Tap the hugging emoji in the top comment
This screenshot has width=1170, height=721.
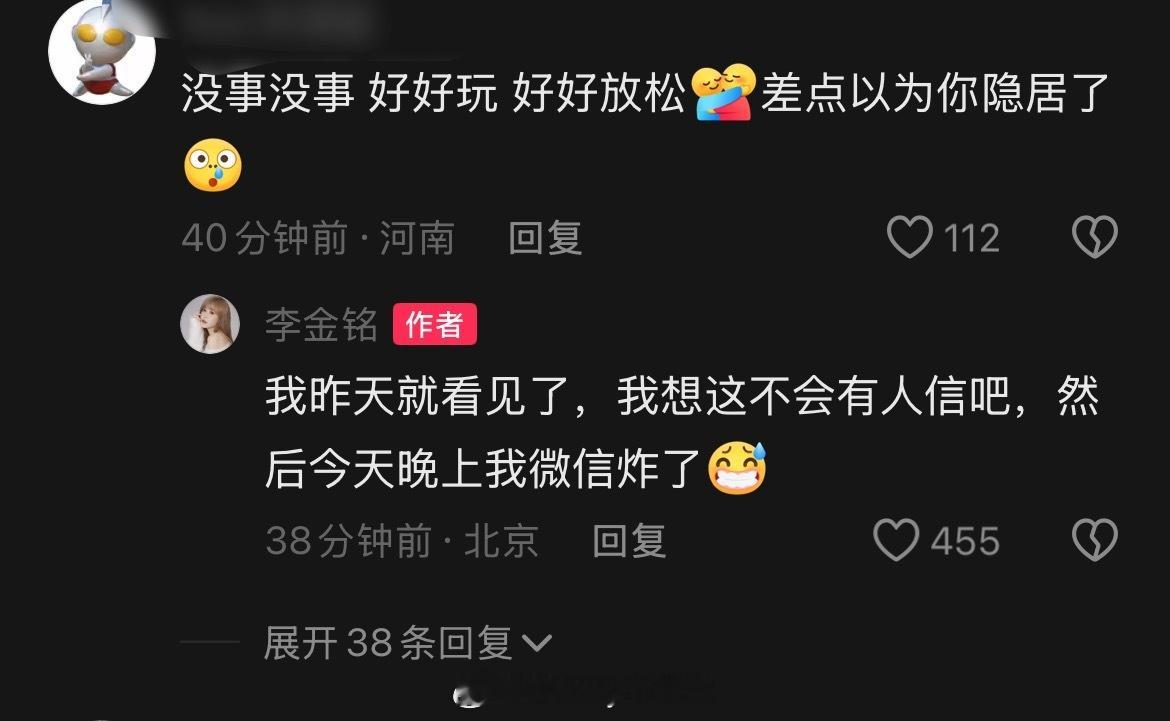coord(723,93)
